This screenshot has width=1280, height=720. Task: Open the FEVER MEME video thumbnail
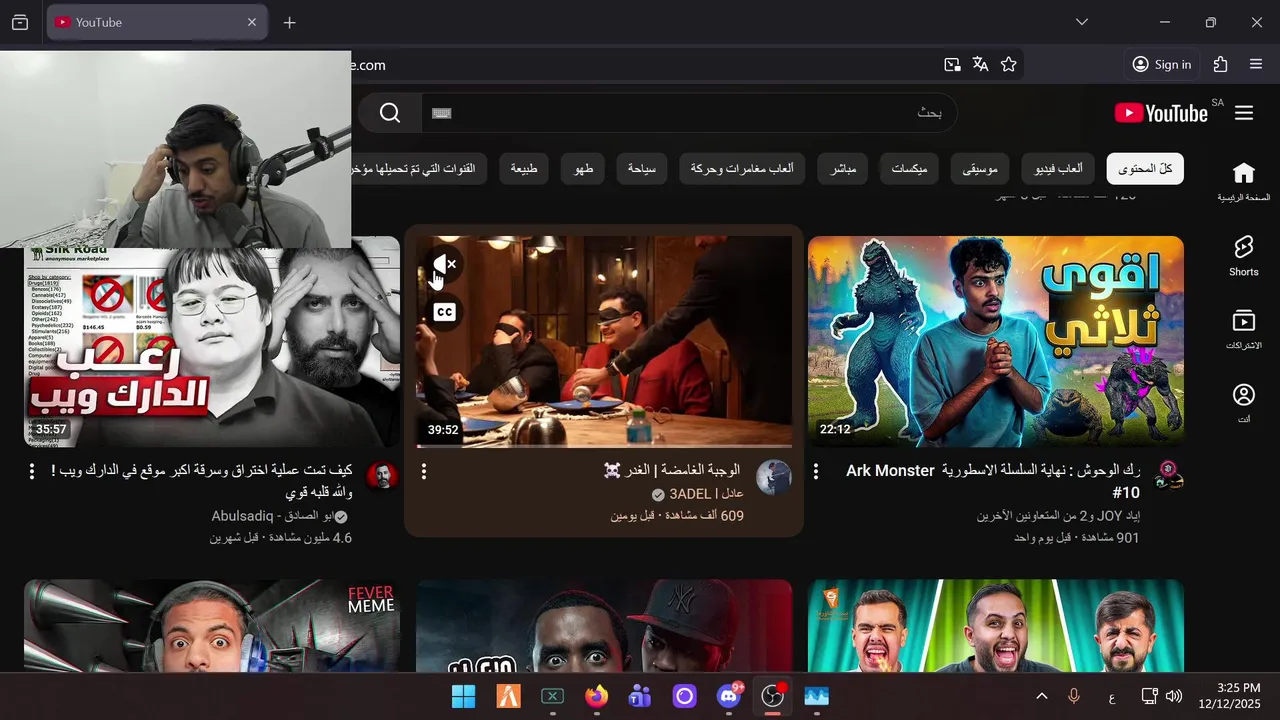click(x=212, y=626)
